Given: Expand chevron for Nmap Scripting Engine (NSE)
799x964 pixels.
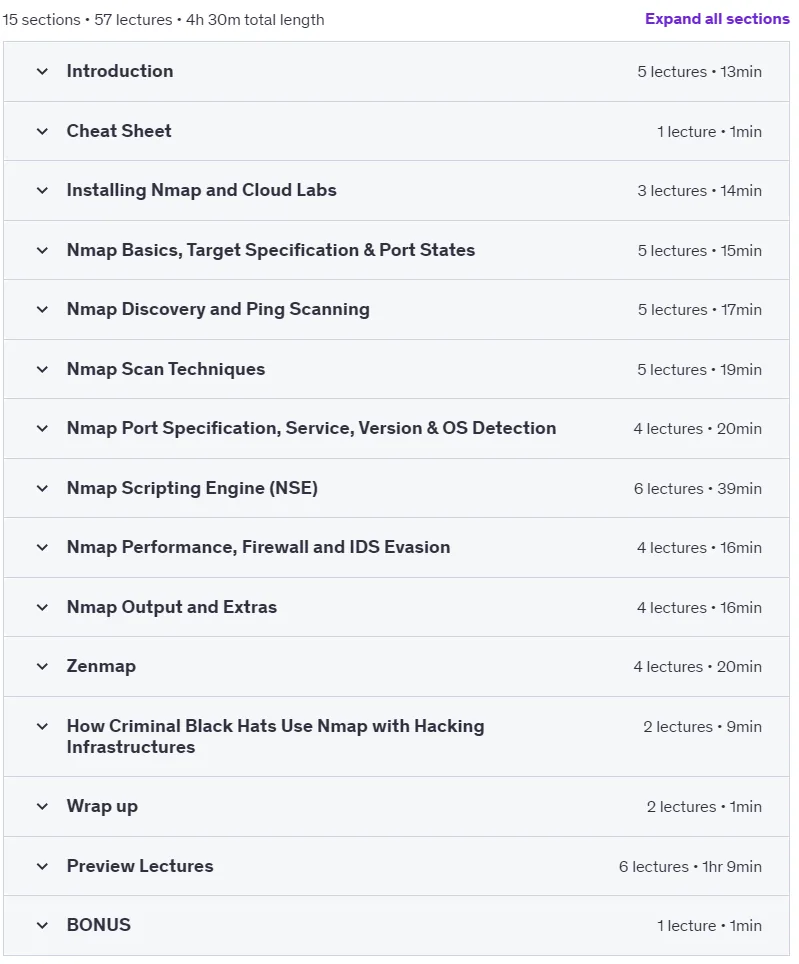Looking at the screenshot, I should 42,488.
